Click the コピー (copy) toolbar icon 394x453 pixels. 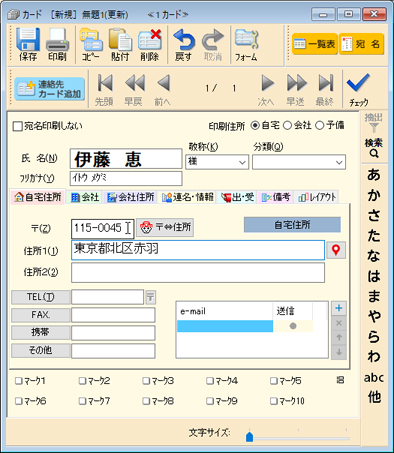point(90,40)
